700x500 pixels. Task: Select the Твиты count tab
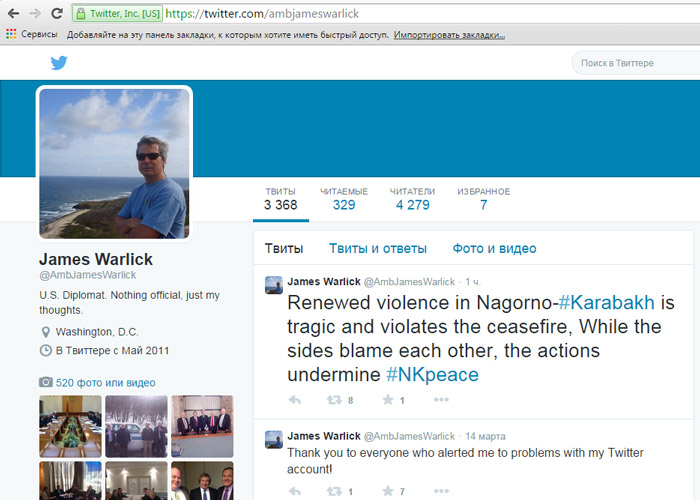281,200
